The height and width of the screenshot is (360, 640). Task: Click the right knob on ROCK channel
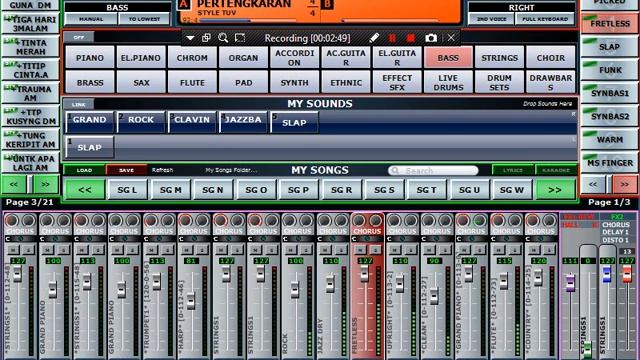tap(306, 220)
